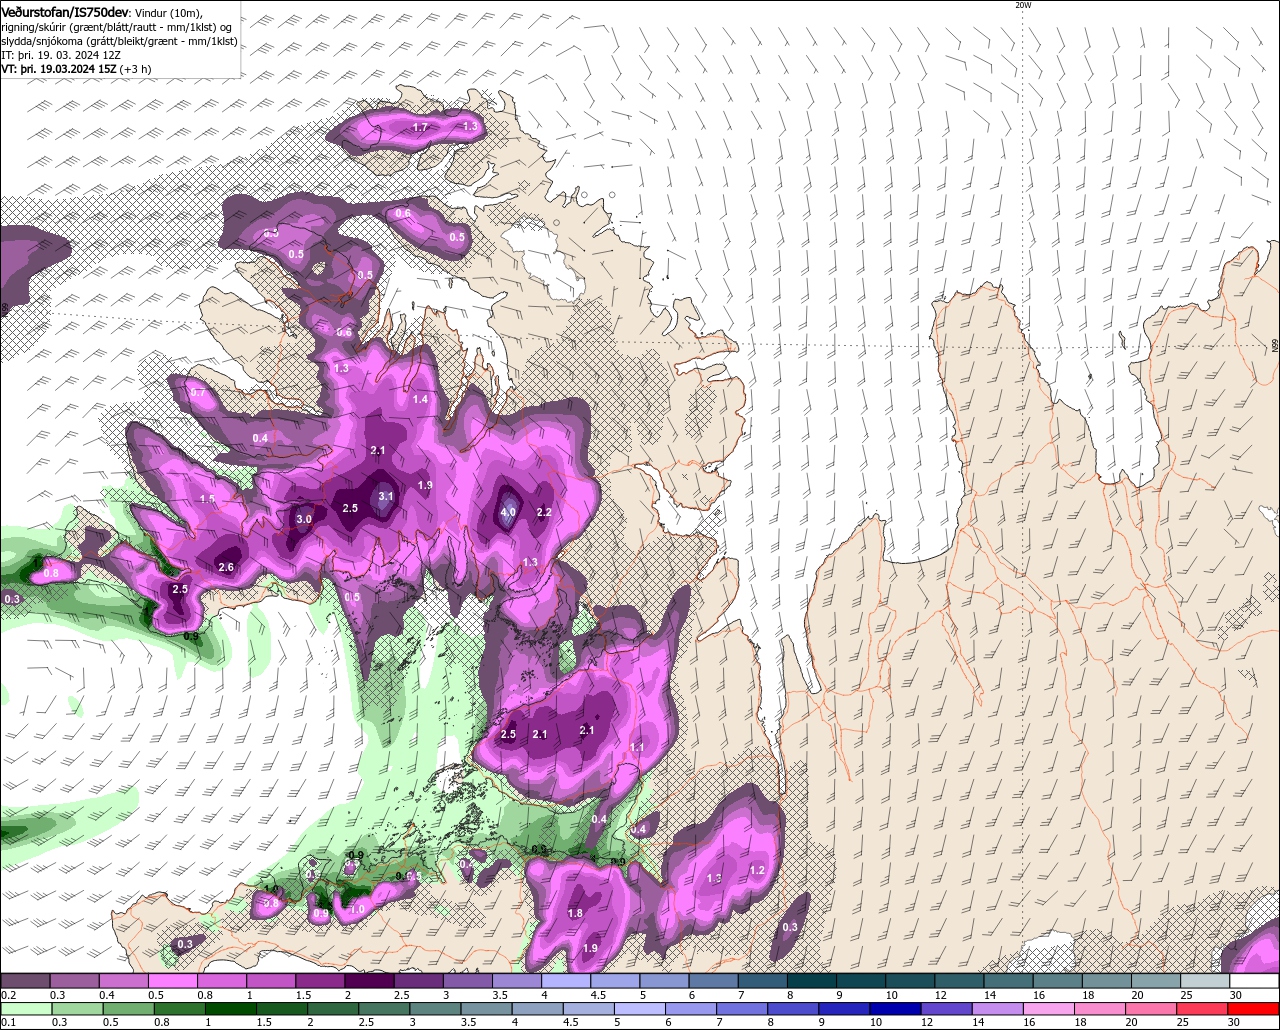The image size is (1280, 1030).
Task: Select the darkest purple 2 swatch in snow legend
Action: click(369, 981)
